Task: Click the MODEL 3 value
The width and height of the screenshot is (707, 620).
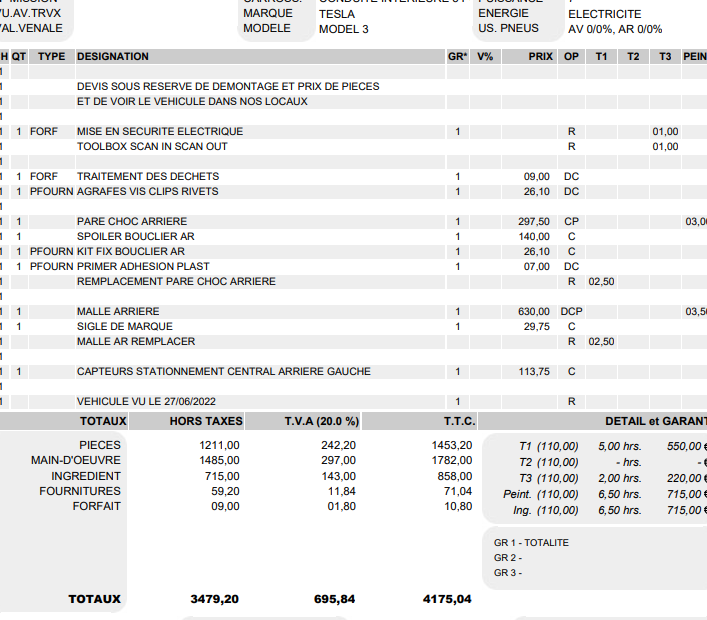Action: click(344, 29)
